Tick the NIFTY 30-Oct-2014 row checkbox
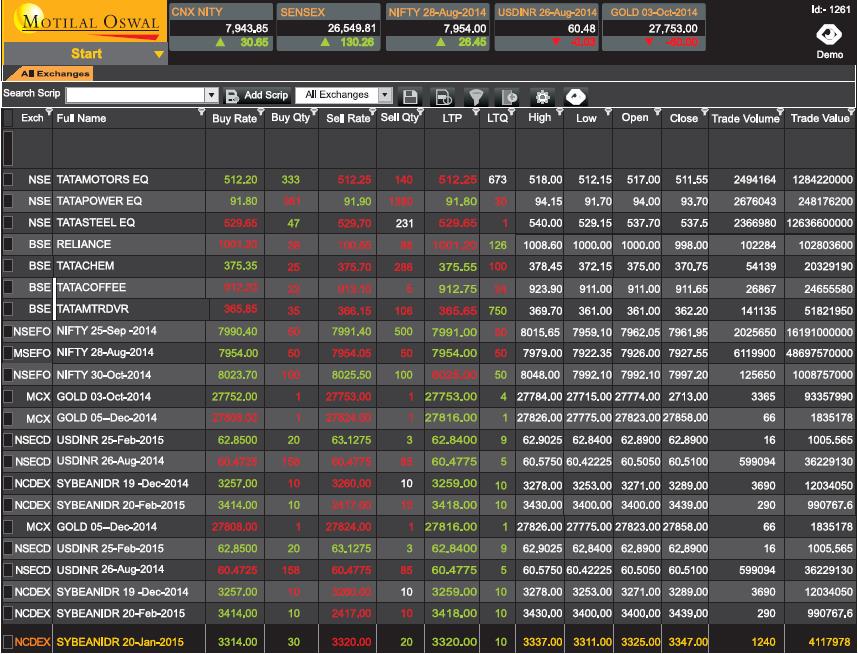Image resolution: width=858 pixels, height=654 pixels. click(x=8, y=375)
